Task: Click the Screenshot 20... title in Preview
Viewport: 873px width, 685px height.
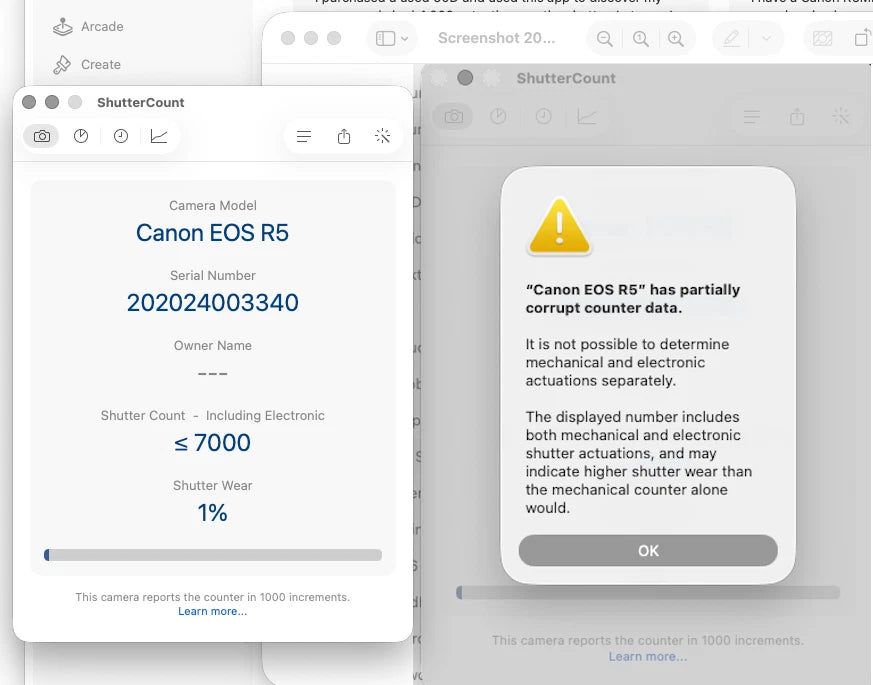Action: click(497, 38)
